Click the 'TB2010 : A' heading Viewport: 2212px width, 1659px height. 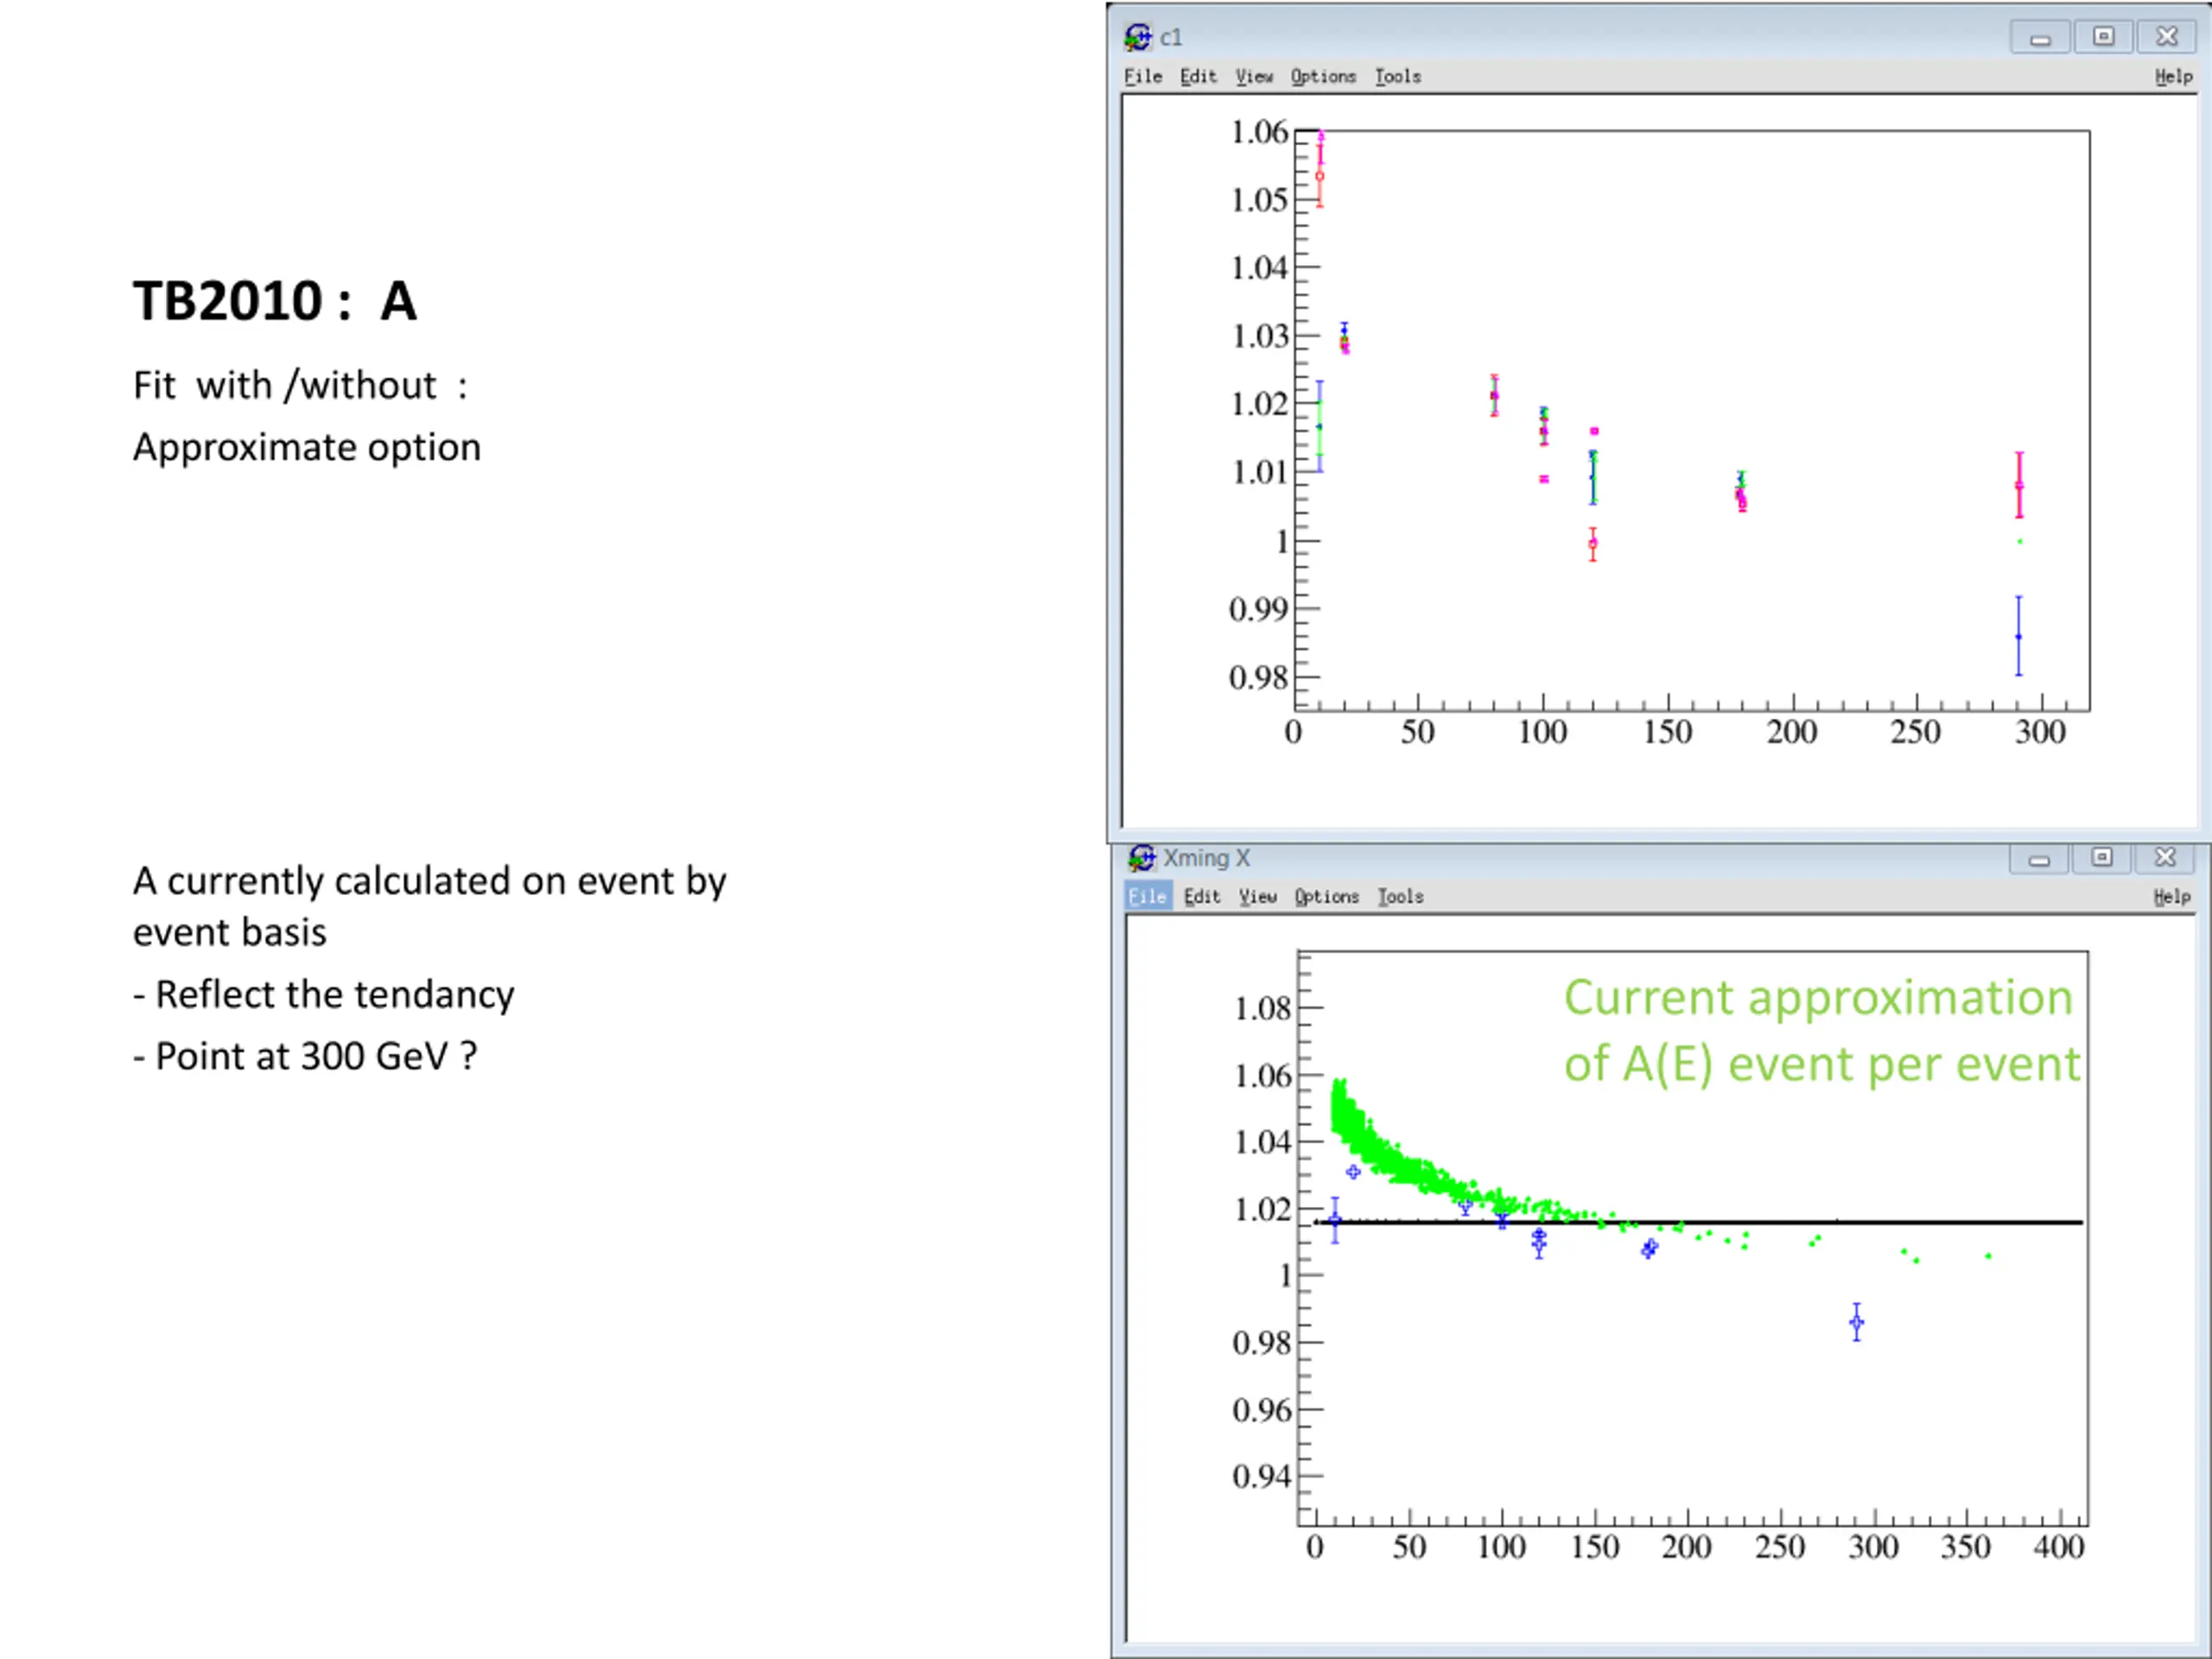pyautogui.click(x=275, y=301)
